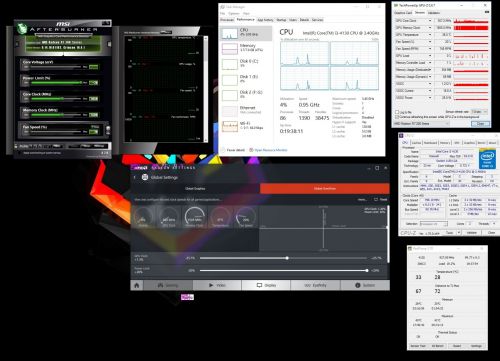Open Eyefinity section in Radeon Settings
This screenshot has height=361, width=500.
point(315,285)
